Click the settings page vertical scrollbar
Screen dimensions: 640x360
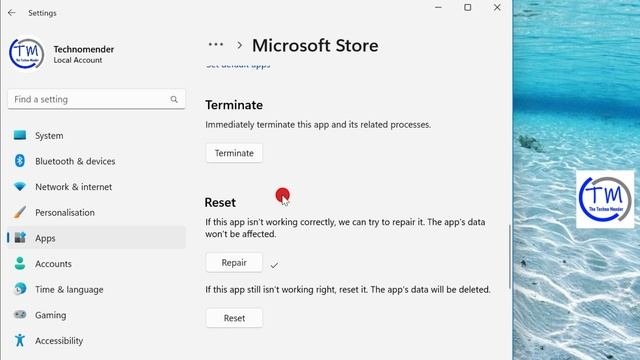(x=509, y=256)
